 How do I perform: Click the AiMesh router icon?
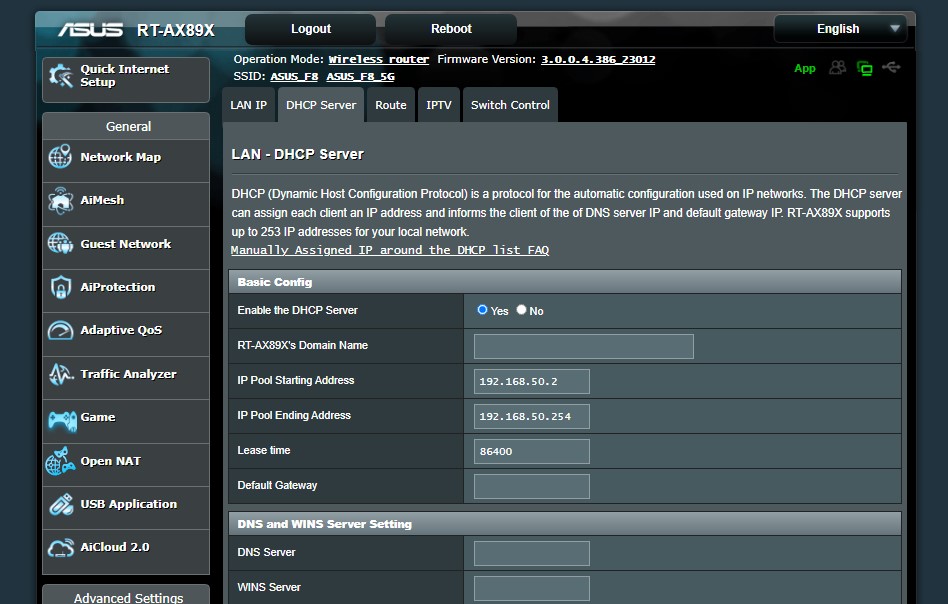(60, 200)
